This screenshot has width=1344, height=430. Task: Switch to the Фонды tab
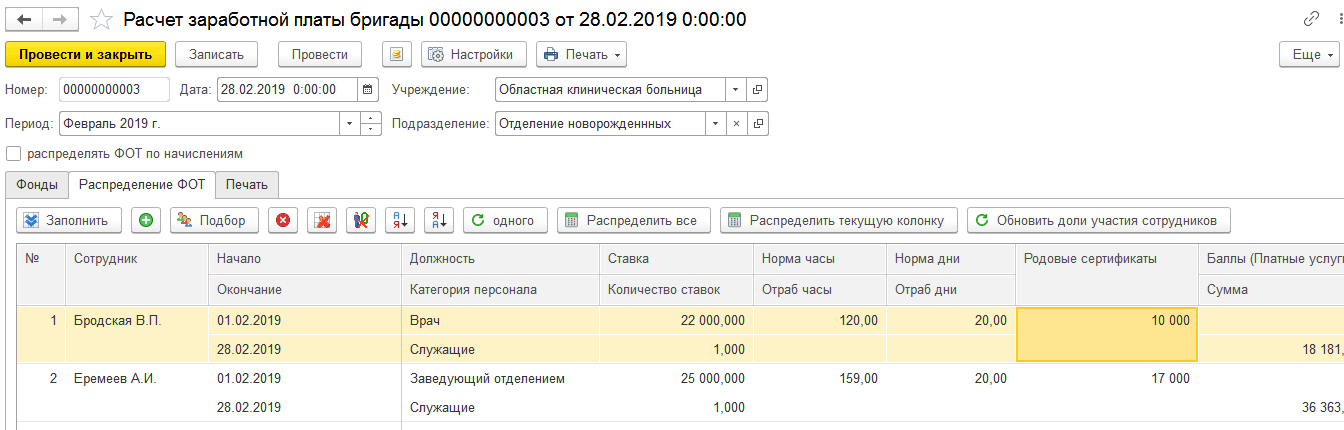pyautogui.click(x=36, y=184)
